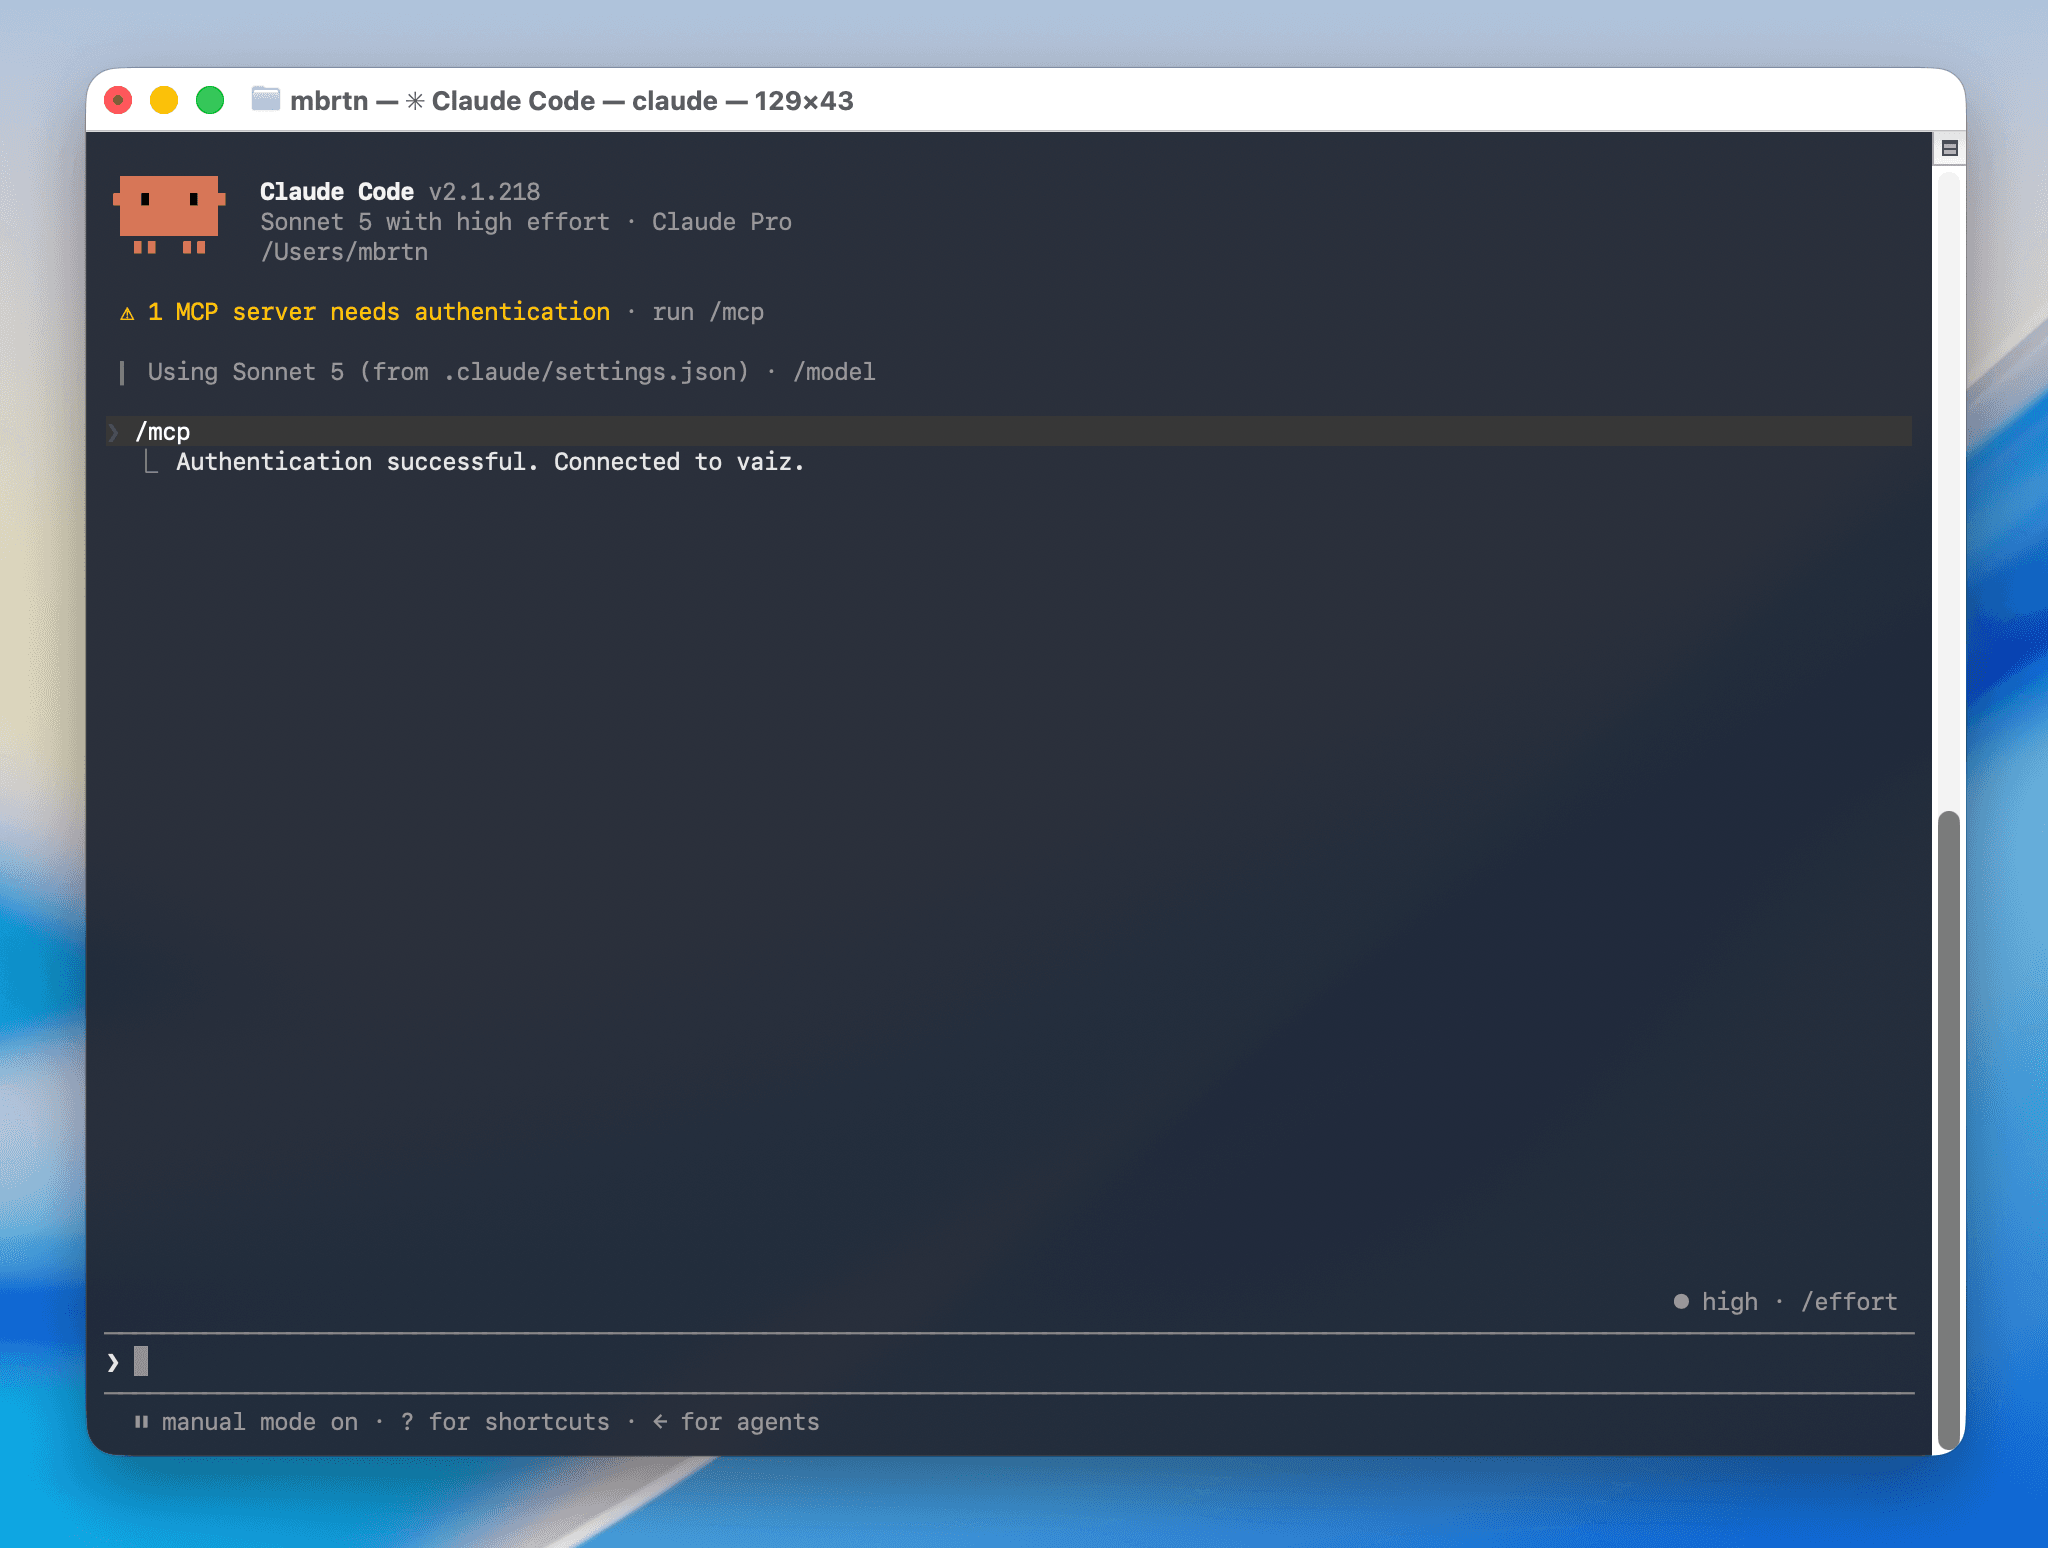The image size is (2048, 1548).
Task: Maximize the window with green button
Action: pos(210,100)
